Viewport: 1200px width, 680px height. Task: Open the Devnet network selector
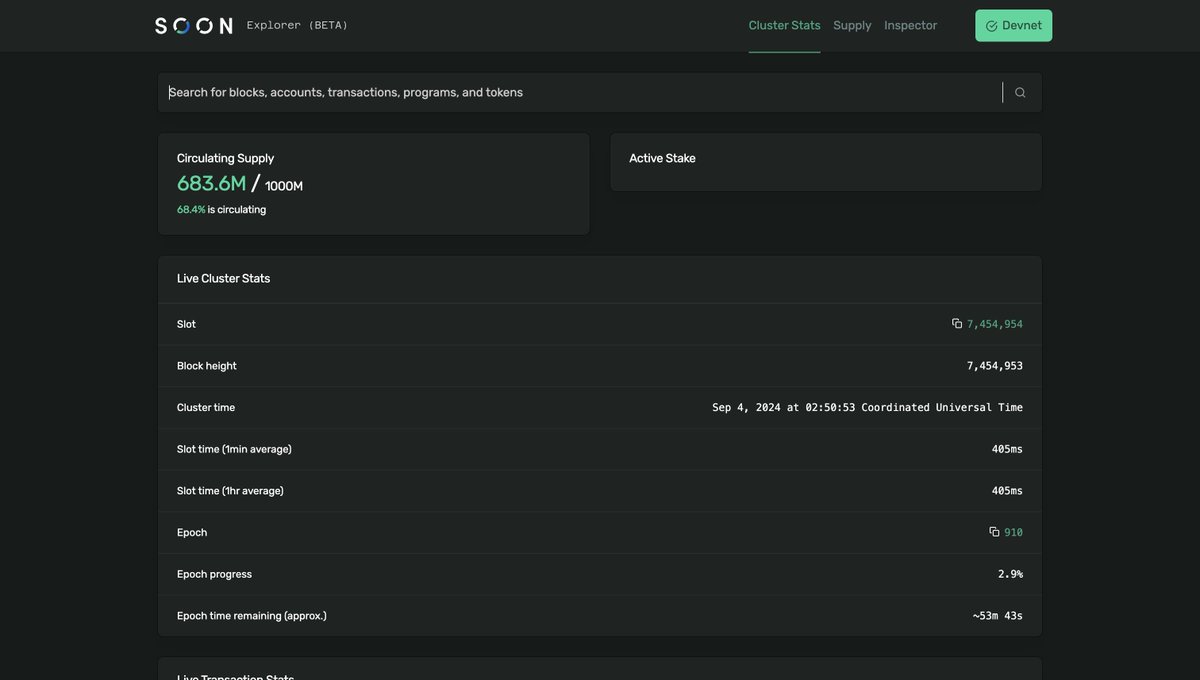(1013, 24)
